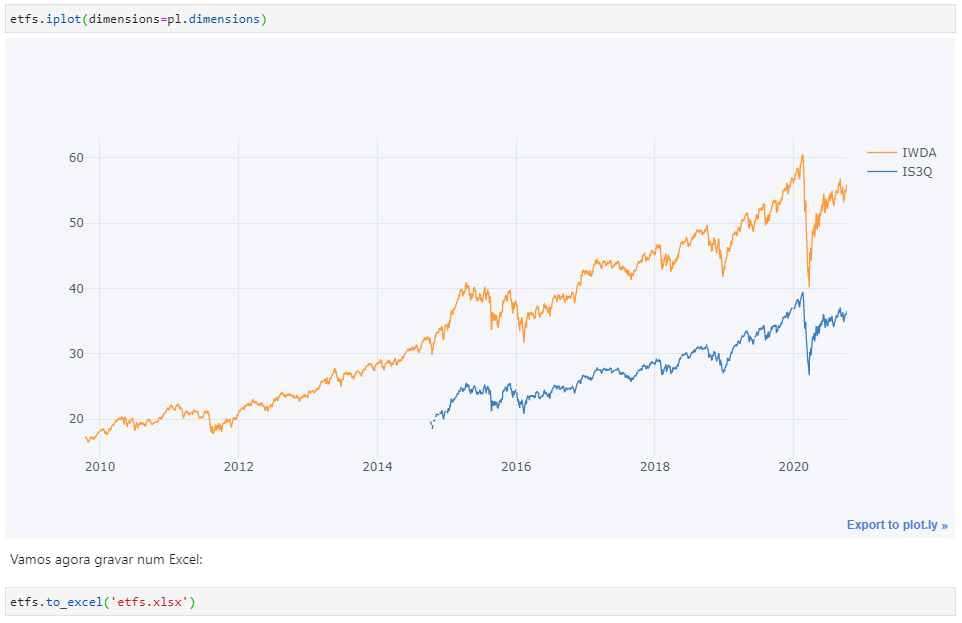Click the 'etfs.xlsx' filename string
This screenshot has width=962, height=623.
(155, 602)
